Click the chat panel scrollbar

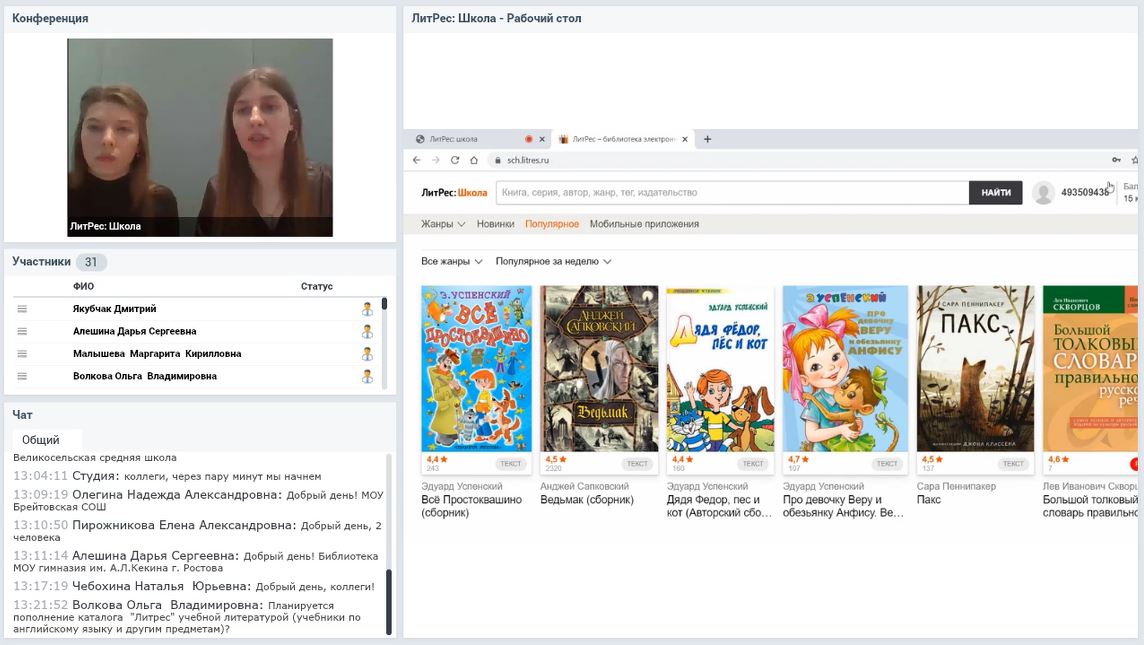coord(389,601)
